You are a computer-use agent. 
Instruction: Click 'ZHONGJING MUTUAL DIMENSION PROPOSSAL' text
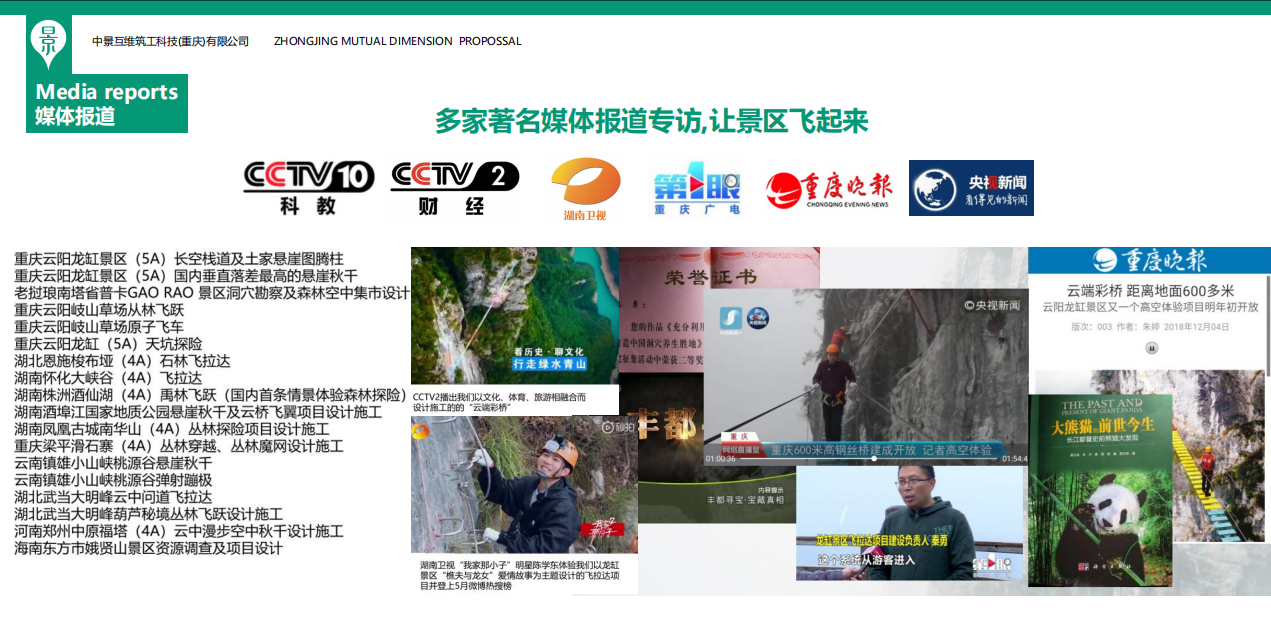coord(398,41)
